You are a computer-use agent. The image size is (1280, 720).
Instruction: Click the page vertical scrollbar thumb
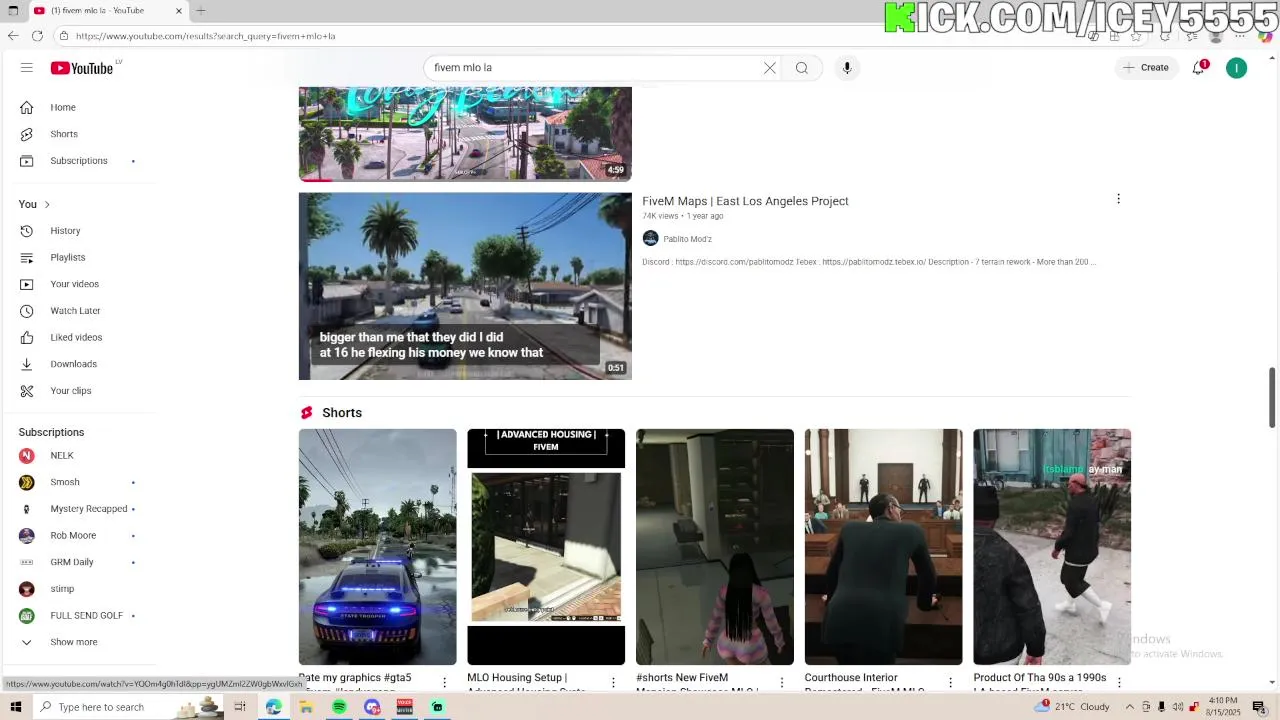coord(1273,398)
